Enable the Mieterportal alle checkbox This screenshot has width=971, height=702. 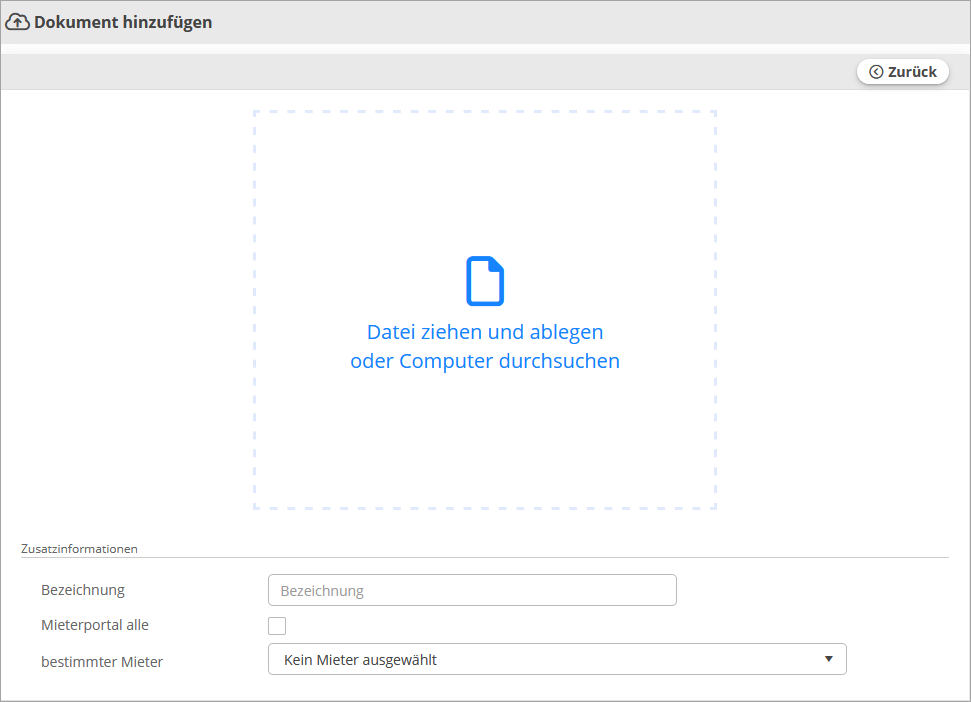click(277, 626)
